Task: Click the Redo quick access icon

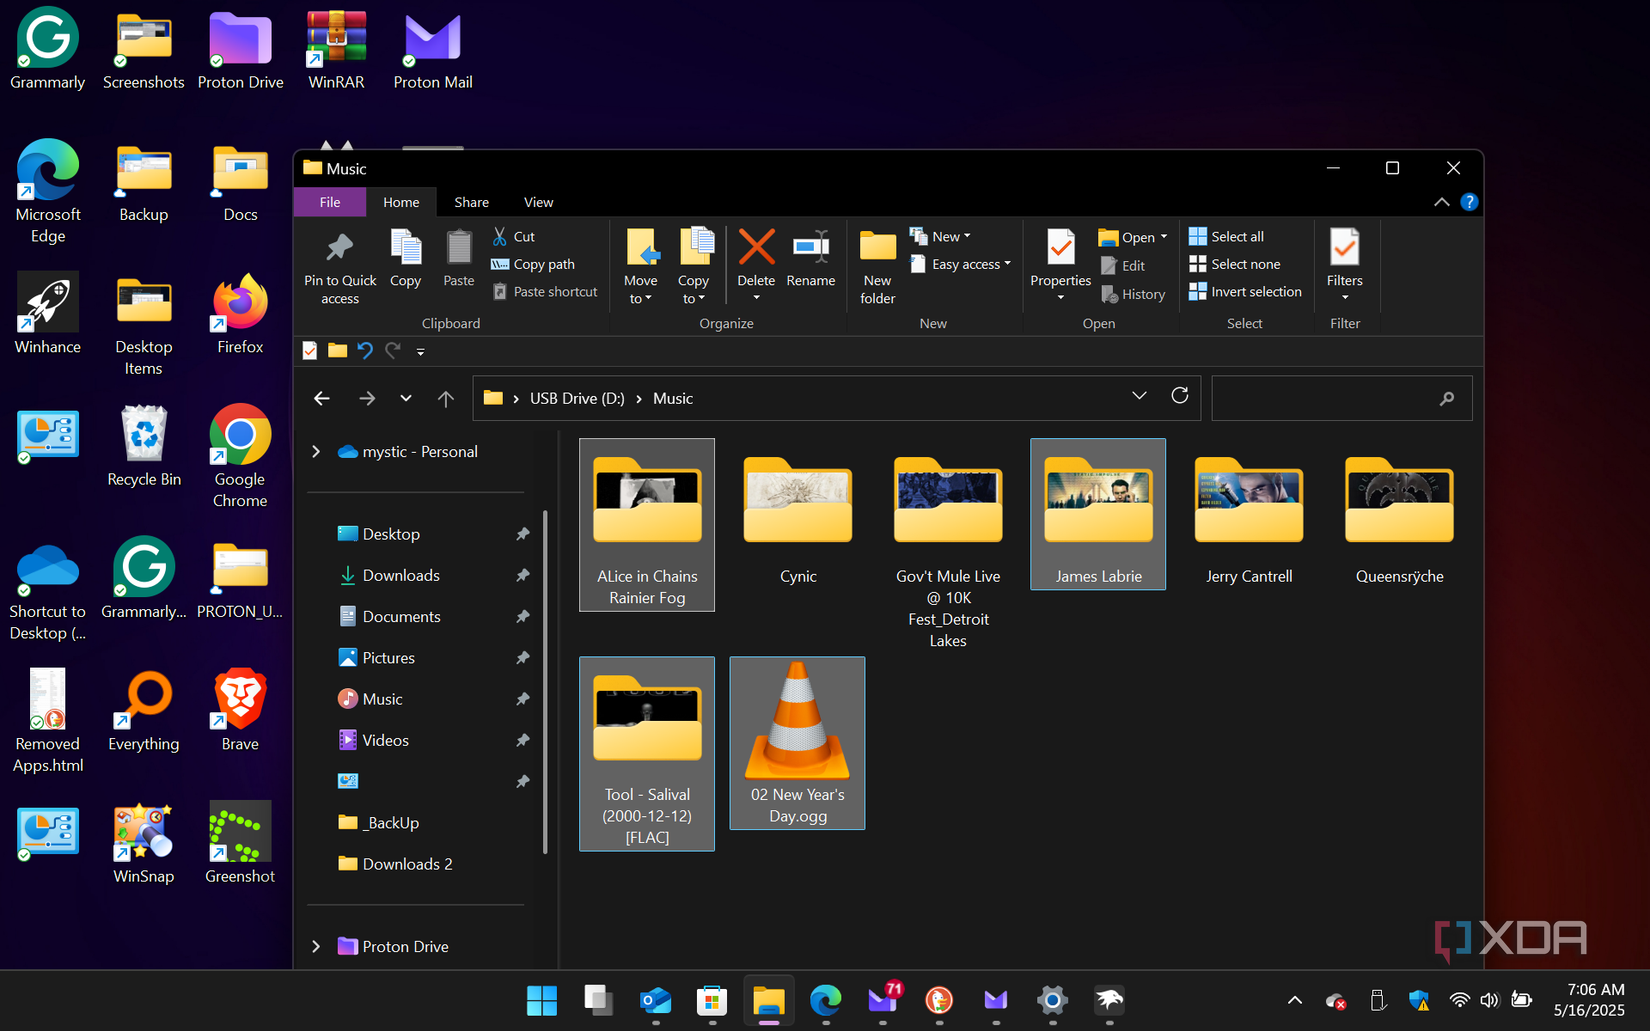Action: 393,351
